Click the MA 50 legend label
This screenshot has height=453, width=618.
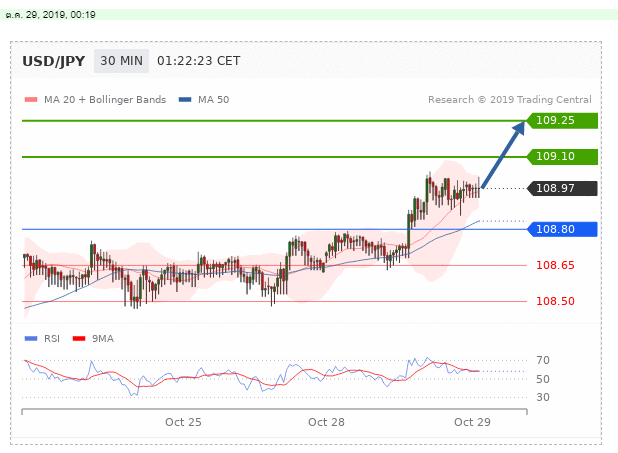click(x=214, y=100)
